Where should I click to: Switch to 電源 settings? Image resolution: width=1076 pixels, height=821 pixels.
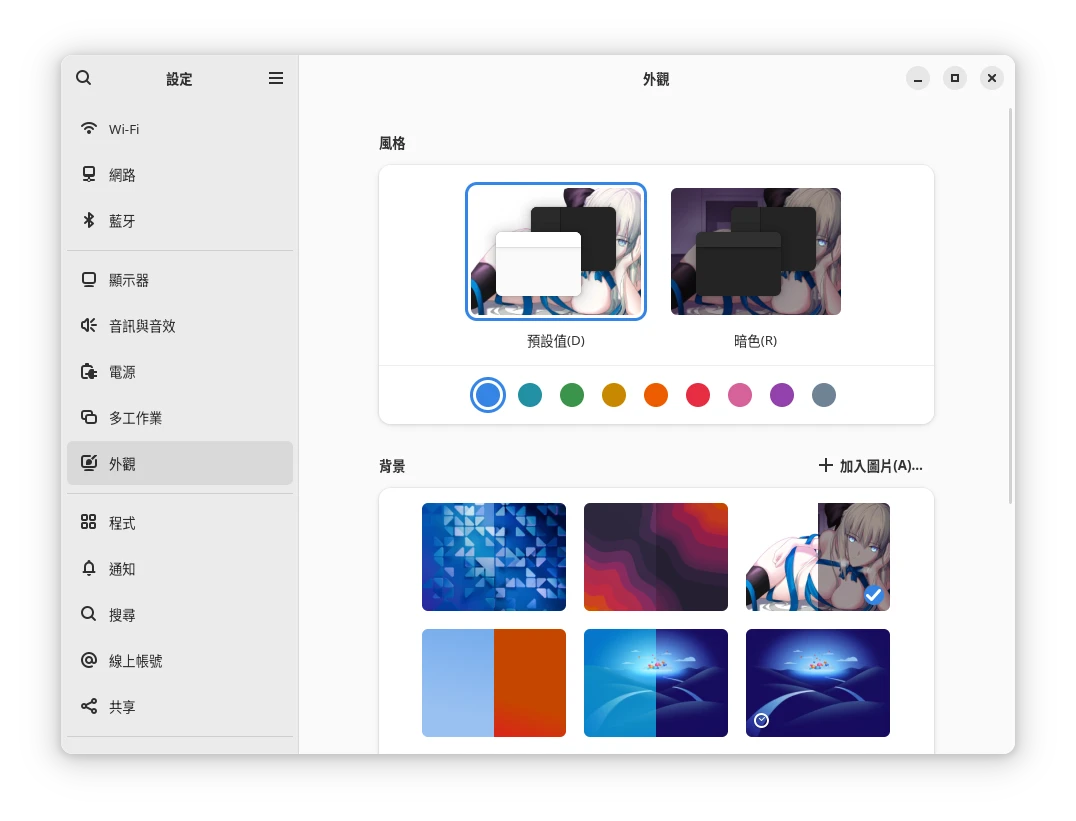click(x=180, y=372)
